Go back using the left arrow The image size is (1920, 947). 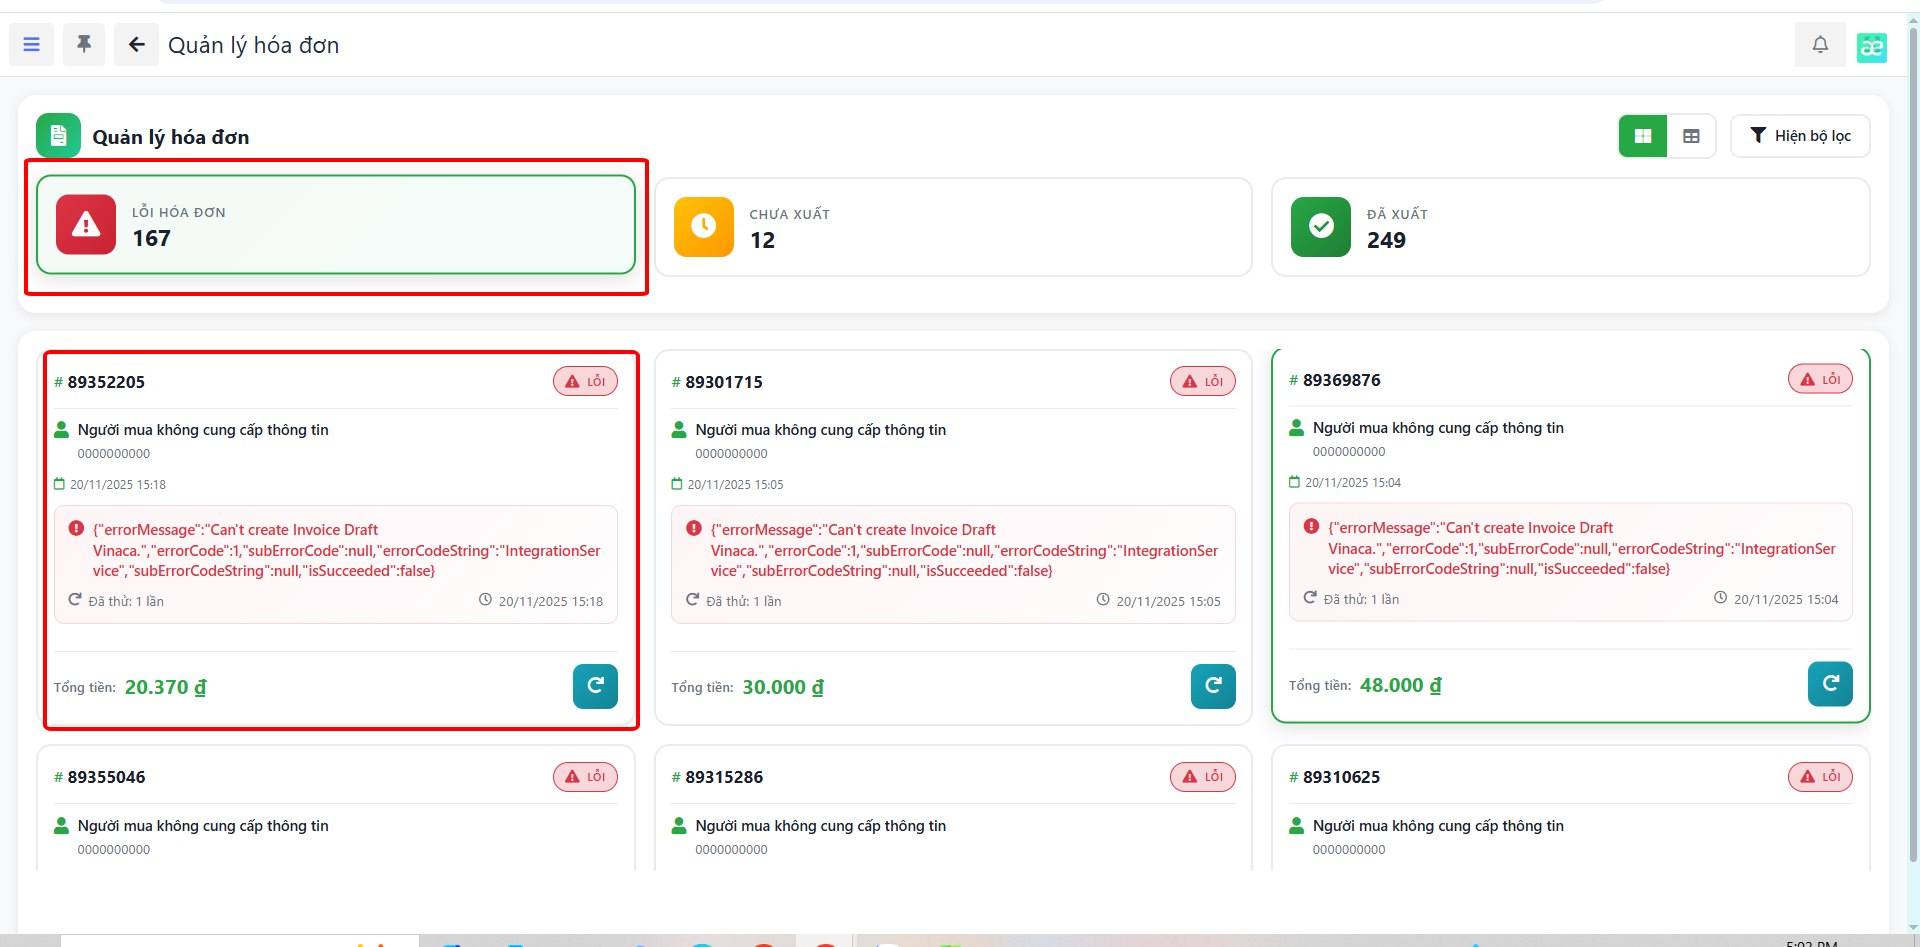[x=136, y=45]
